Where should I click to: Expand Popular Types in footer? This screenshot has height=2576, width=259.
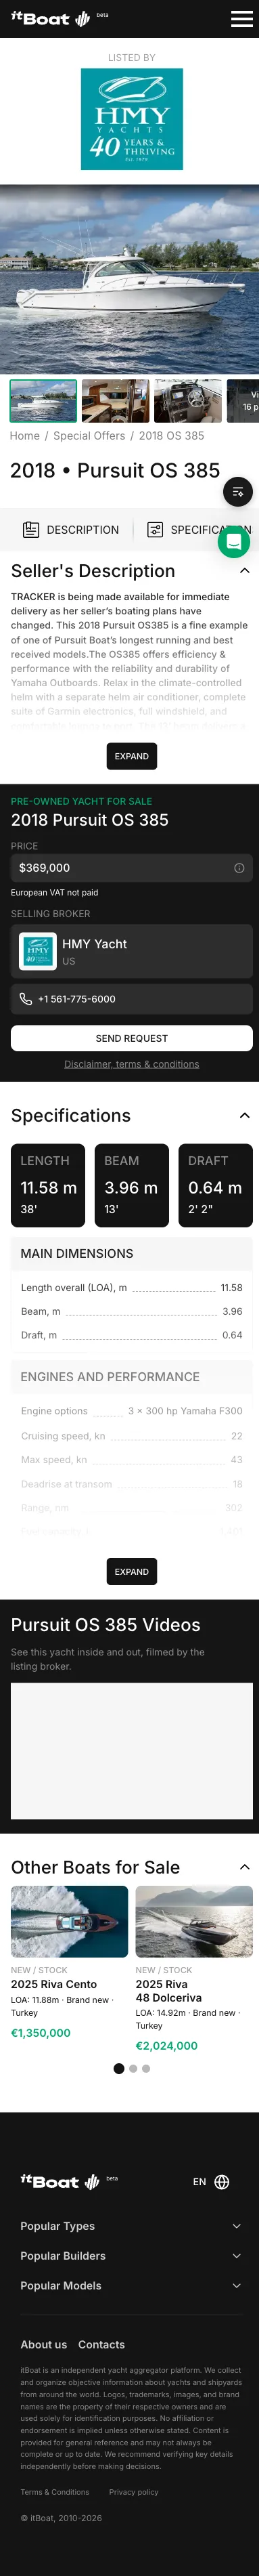[131, 2226]
